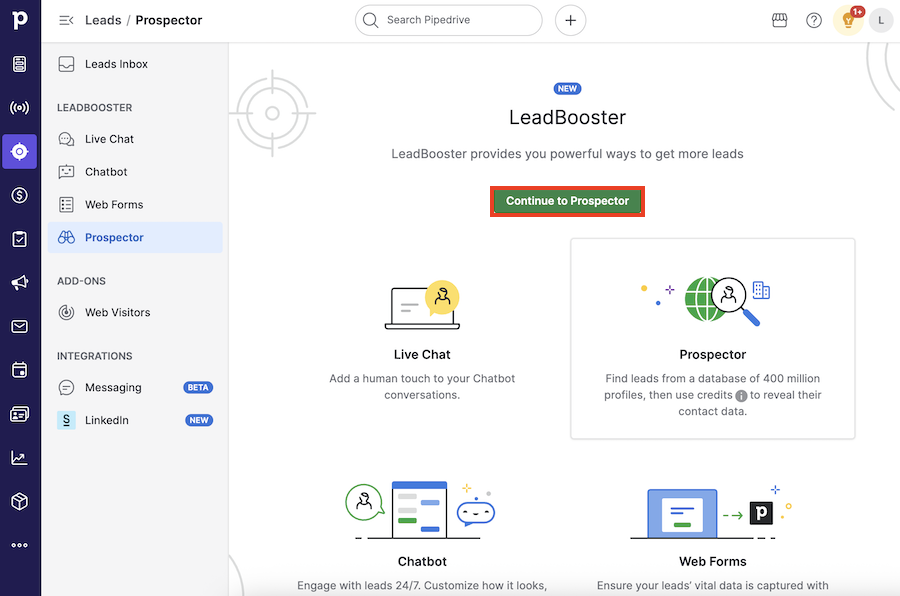Click the credits info icon
This screenshot has height=596, width=900.
[741, 396]
